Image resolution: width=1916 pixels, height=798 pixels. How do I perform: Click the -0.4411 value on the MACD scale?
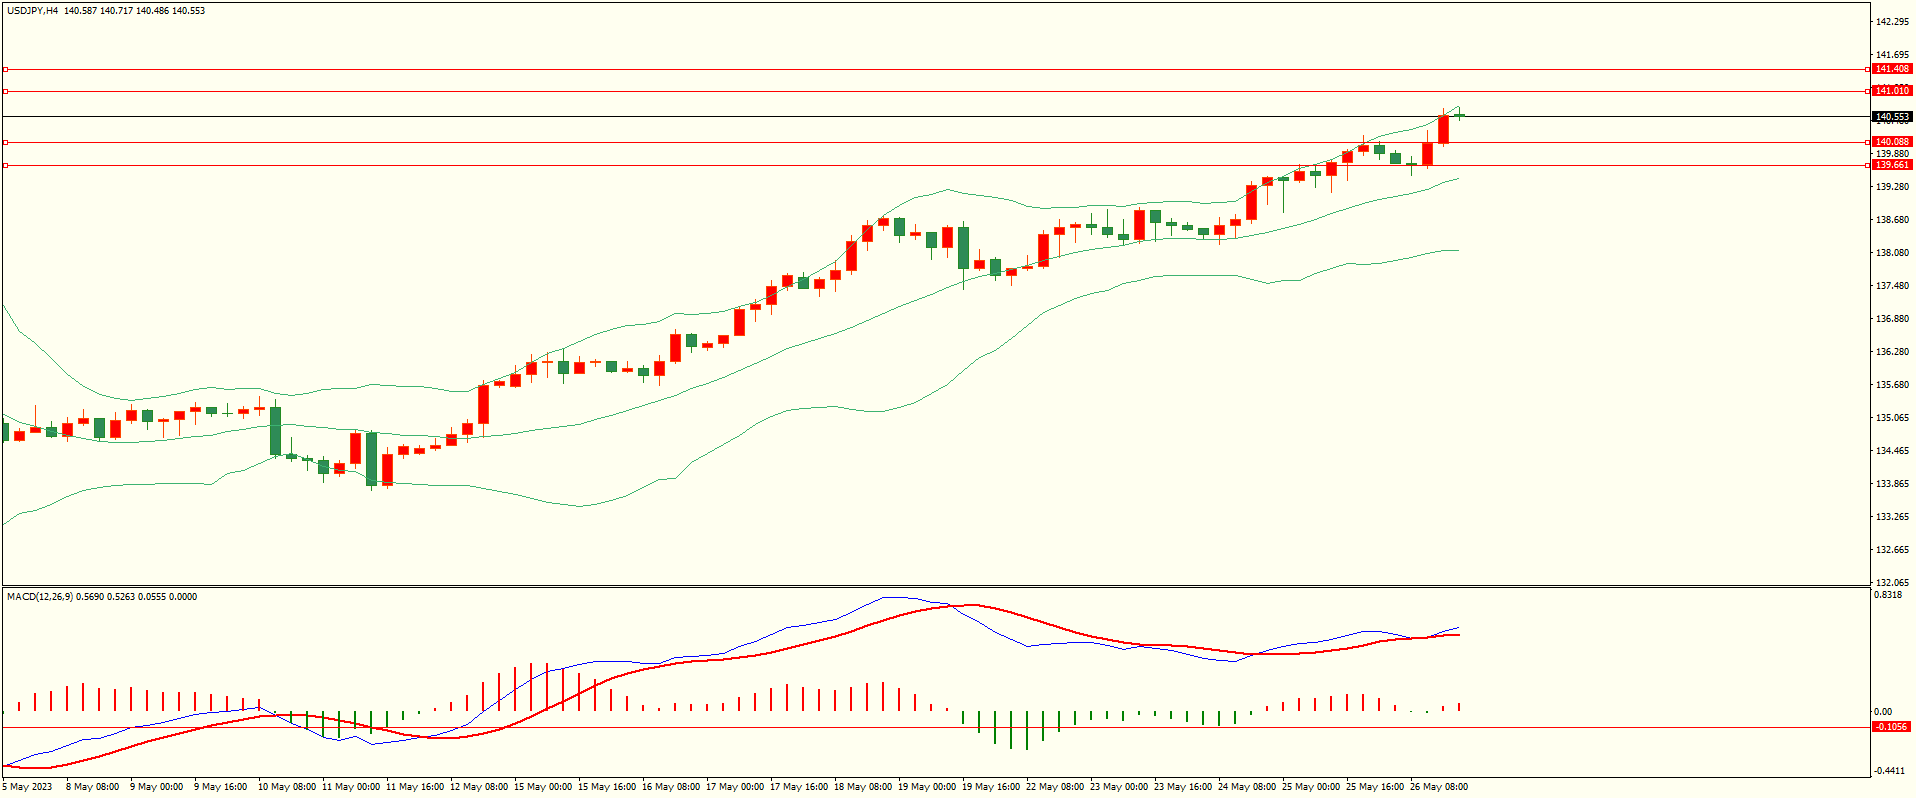click(x=1889, y=770)
